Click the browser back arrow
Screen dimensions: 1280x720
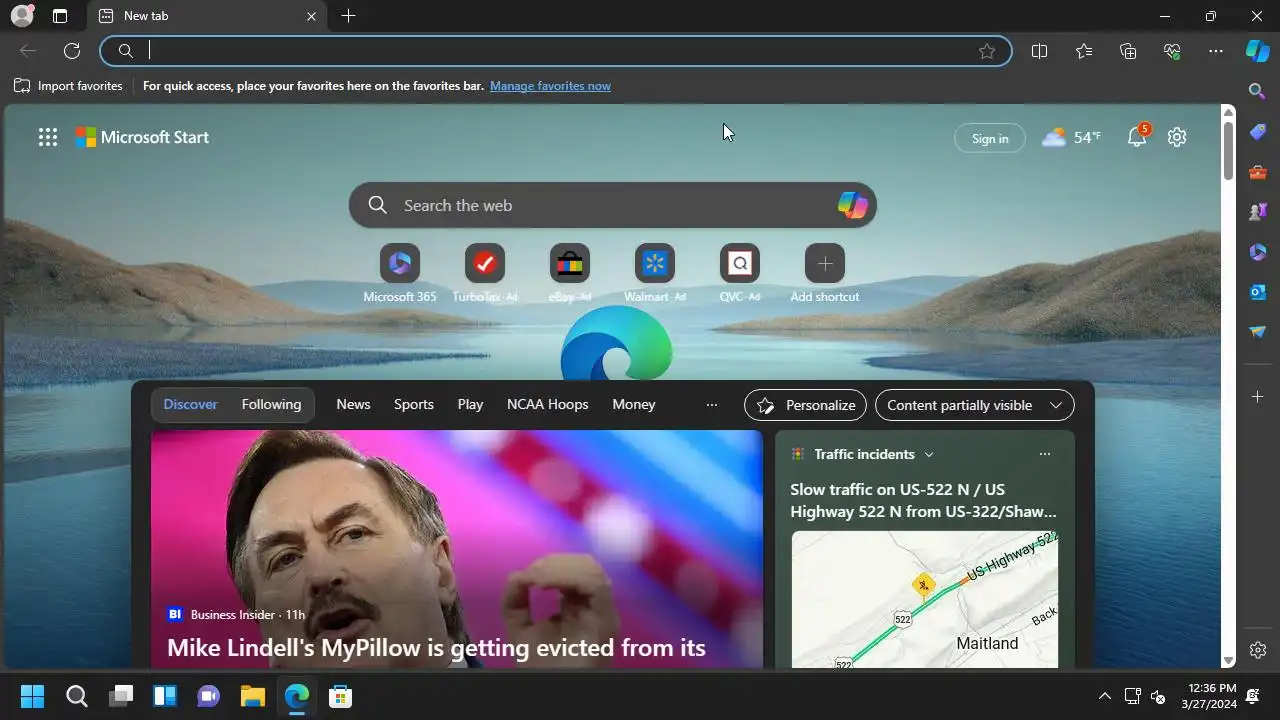click(x=28, y=51)
